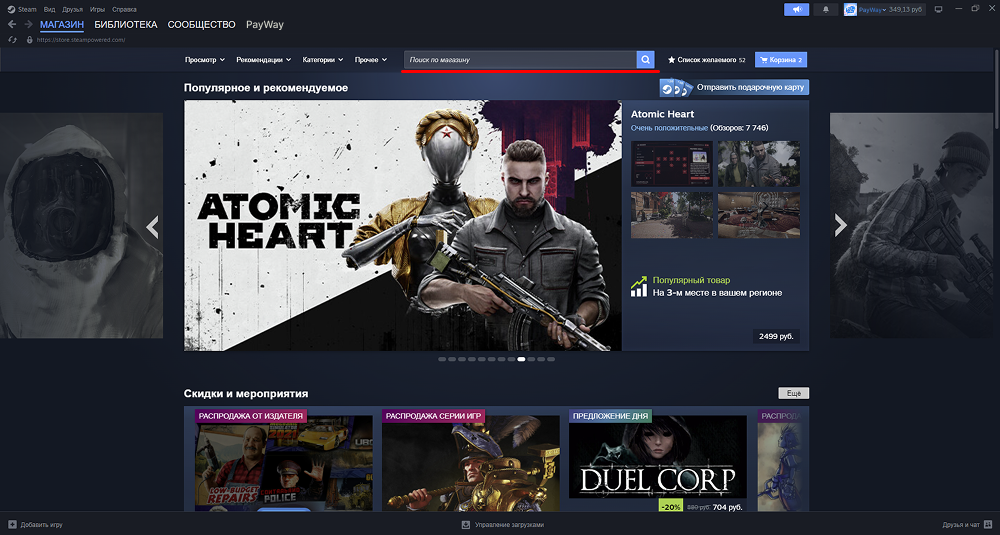Open the Очень положительные reviews link

[669, 128]
